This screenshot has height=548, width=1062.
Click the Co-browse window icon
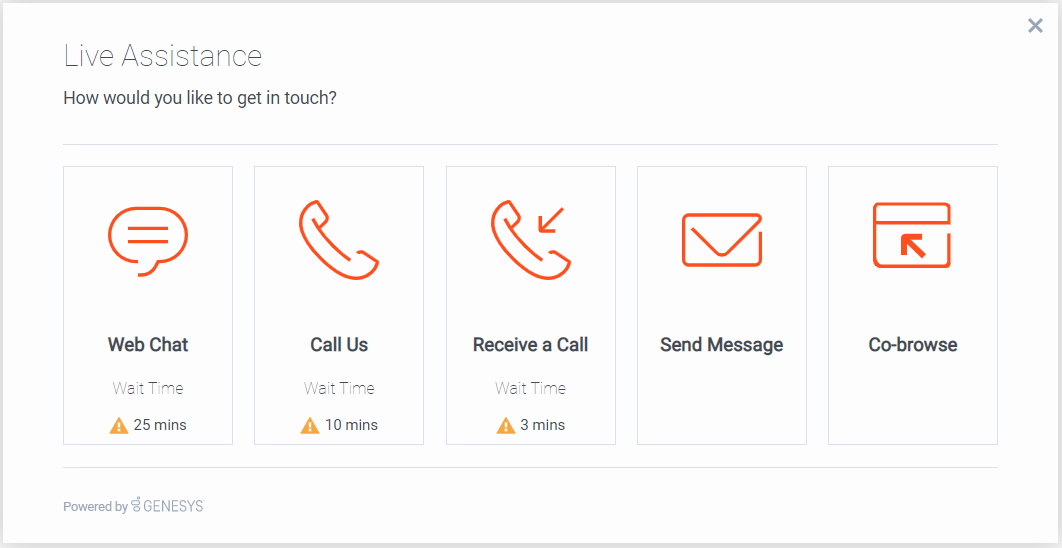pyautogui.click(x=912, y=235)
